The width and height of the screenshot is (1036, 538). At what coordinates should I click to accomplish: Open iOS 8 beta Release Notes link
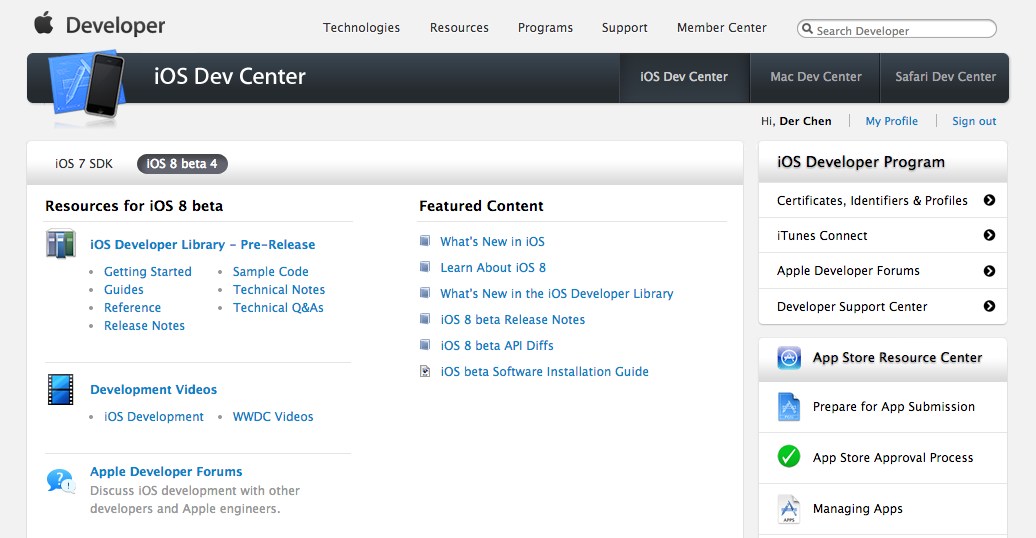512,320
